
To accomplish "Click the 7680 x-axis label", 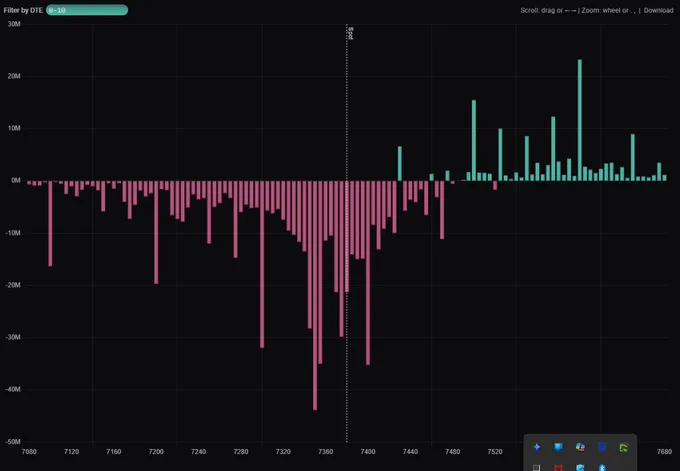I will point(664,451).
